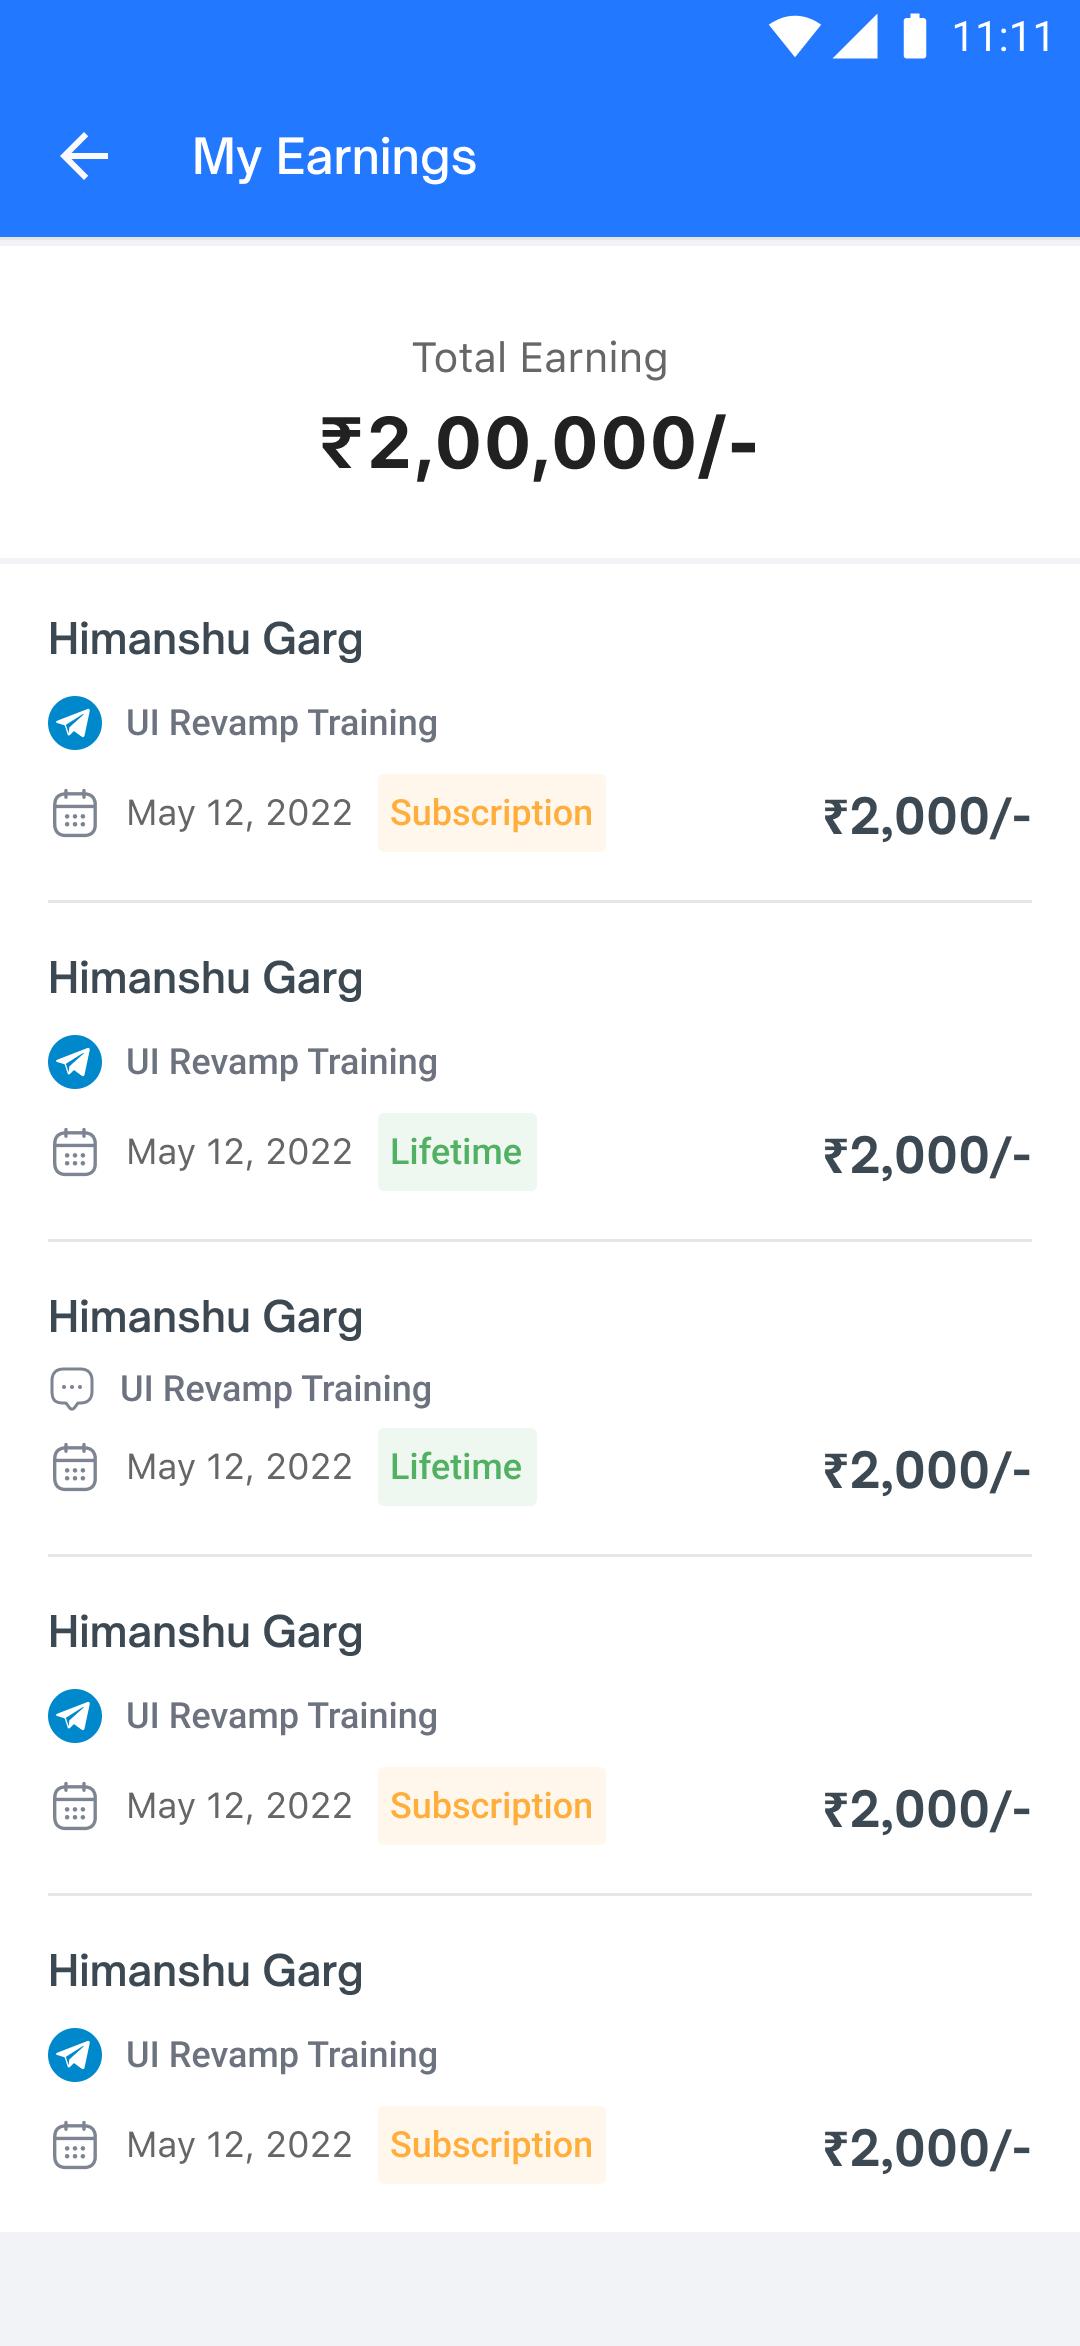1080x2346 pixels.
Task: Tap the ₹2,000/- amount in second entry
Action: [927, 1156]
